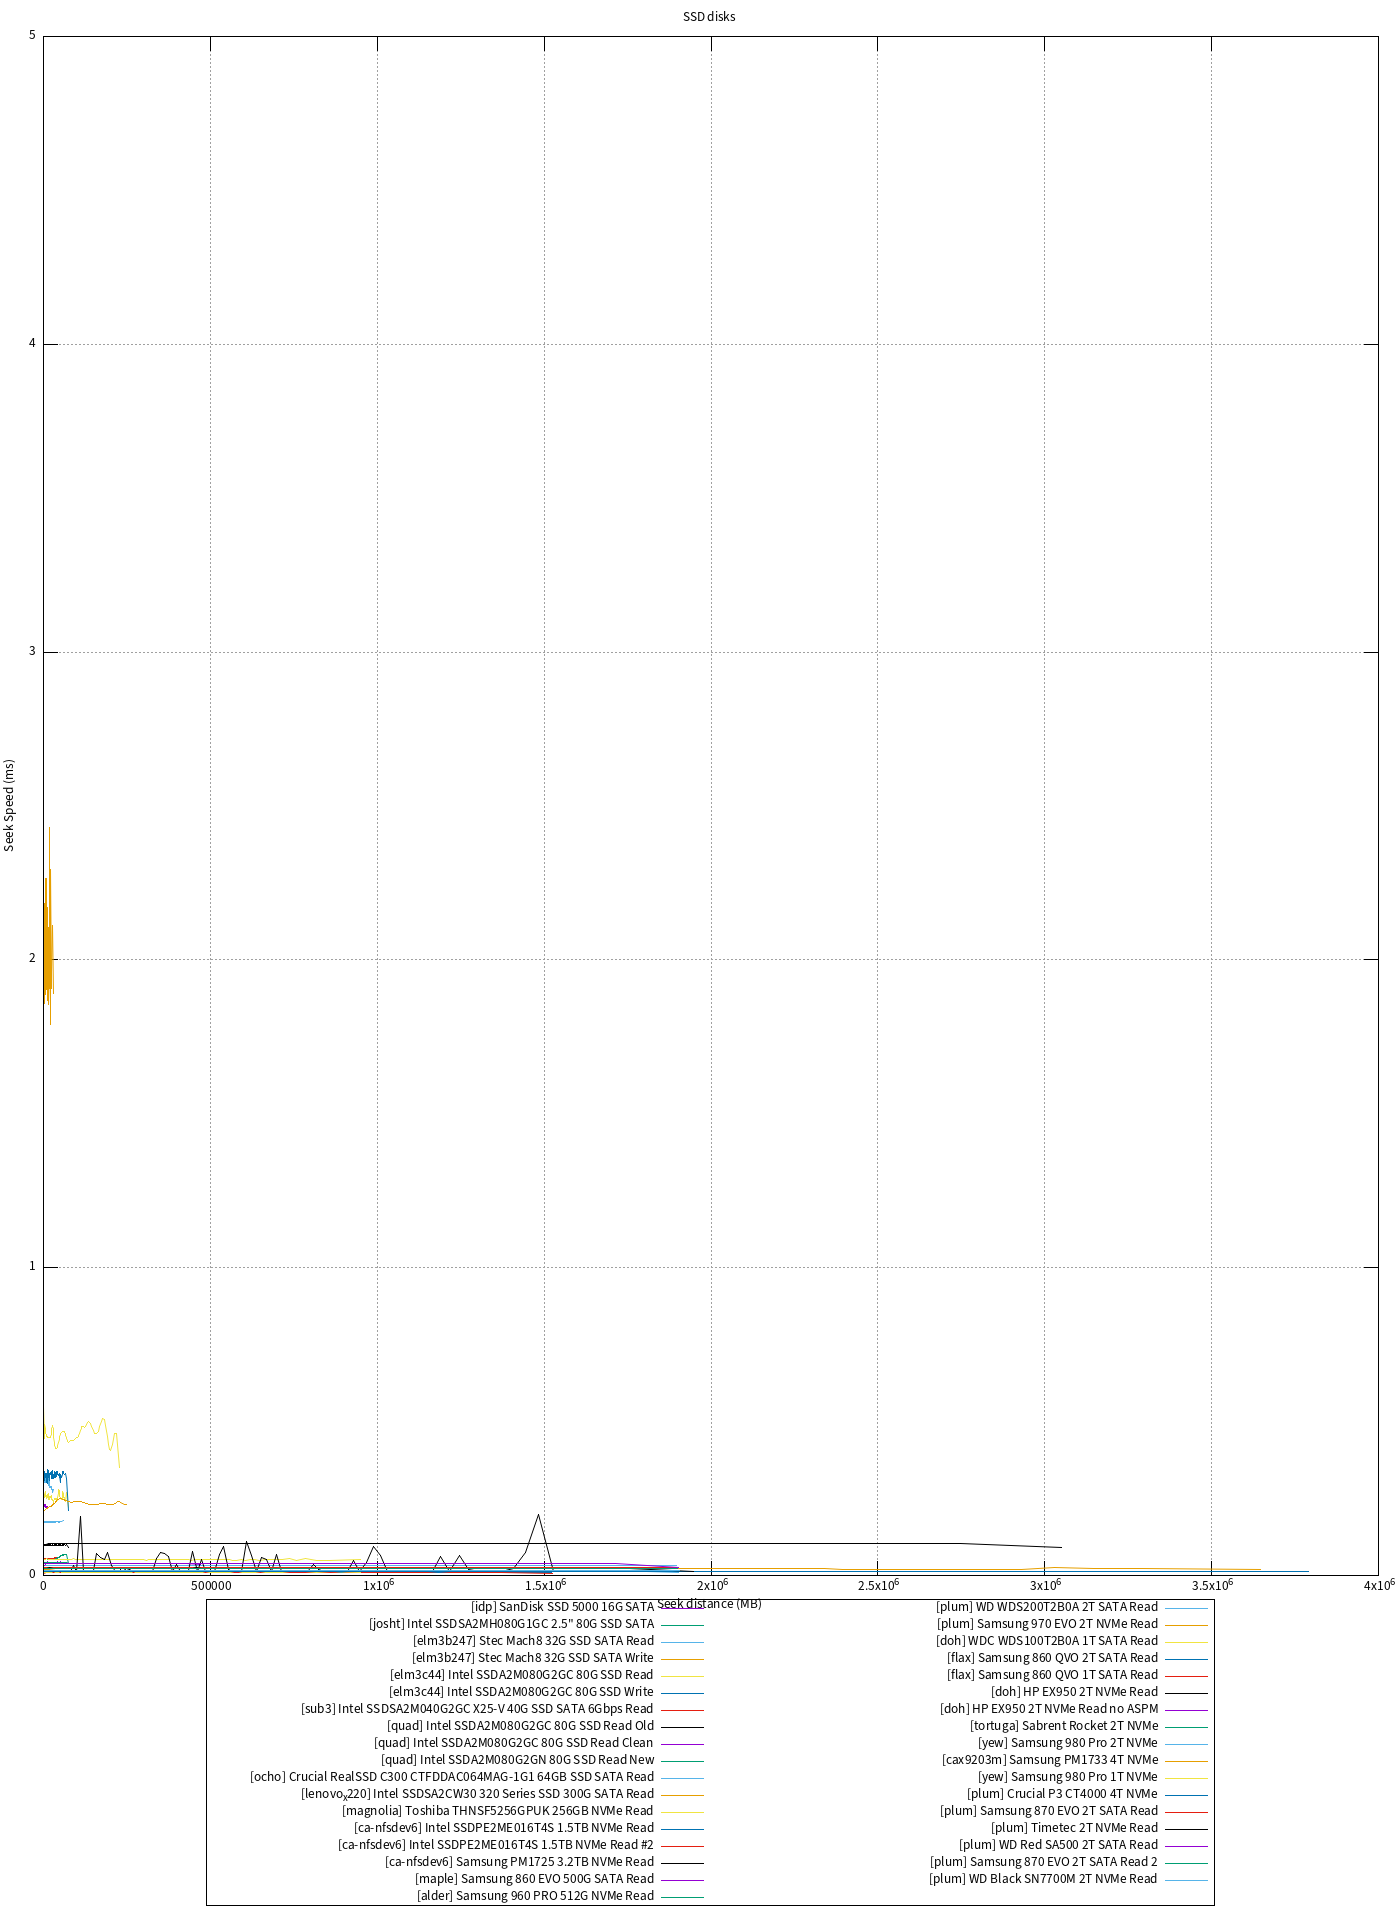This screenshot has height=1920, width=1400.
Task: Click '[cax9203m] Samsung PM1733 4T NVMe' entry
Action: (1050, 1760)
